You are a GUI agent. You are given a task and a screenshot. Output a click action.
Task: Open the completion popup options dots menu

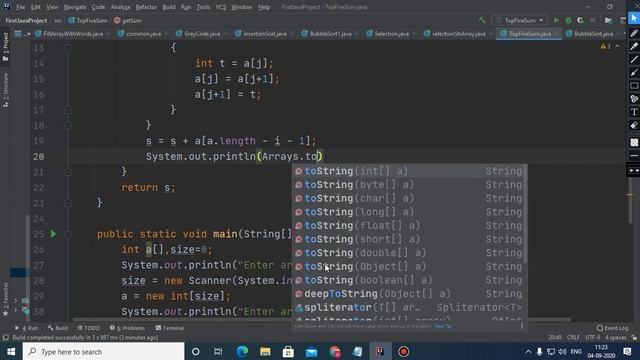(x=522, y=326)
